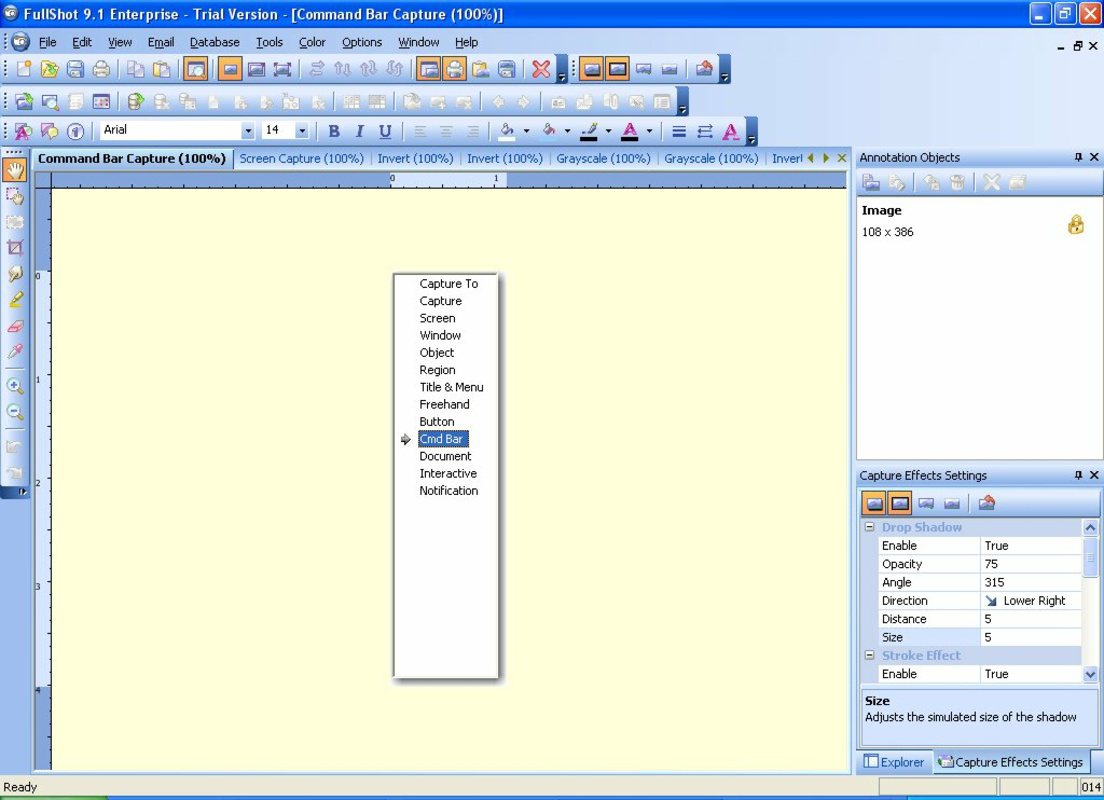Open the line color pen dropdown arrow
The image size is (1104, 800).
point(608,131)
